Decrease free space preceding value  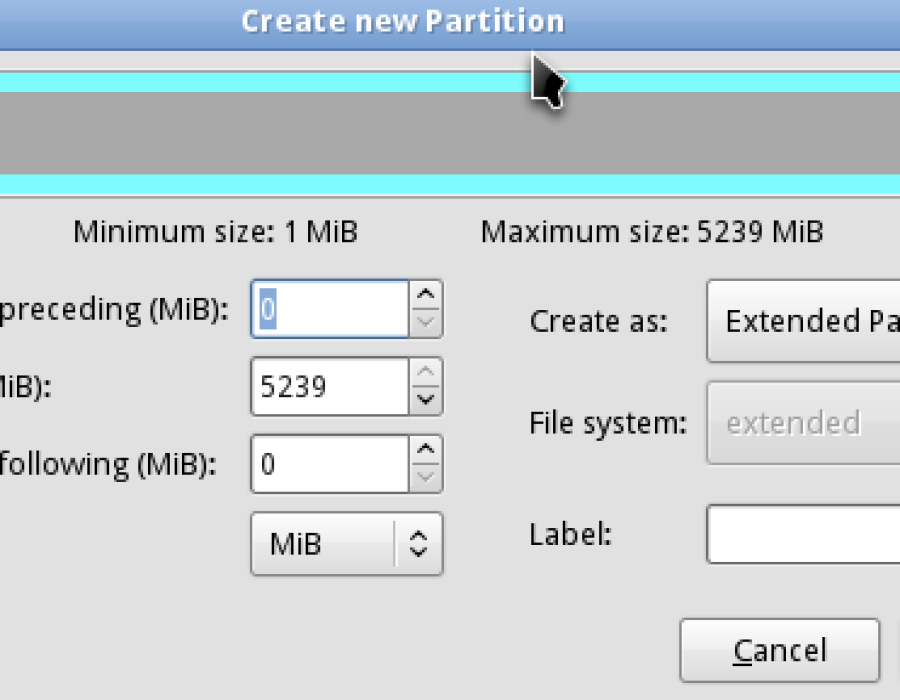pos(425,322)
